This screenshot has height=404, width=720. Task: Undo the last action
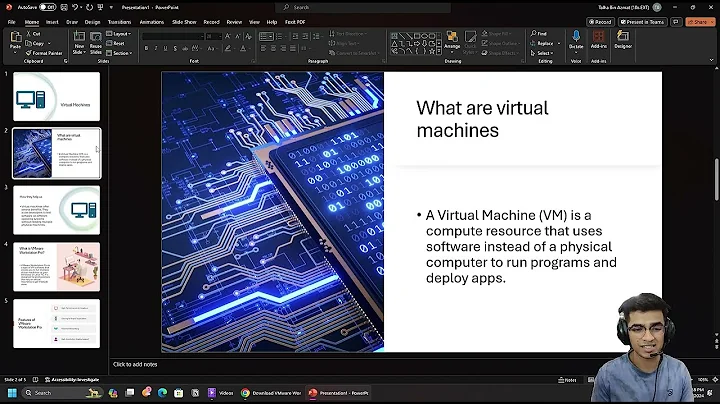point(75,7)
